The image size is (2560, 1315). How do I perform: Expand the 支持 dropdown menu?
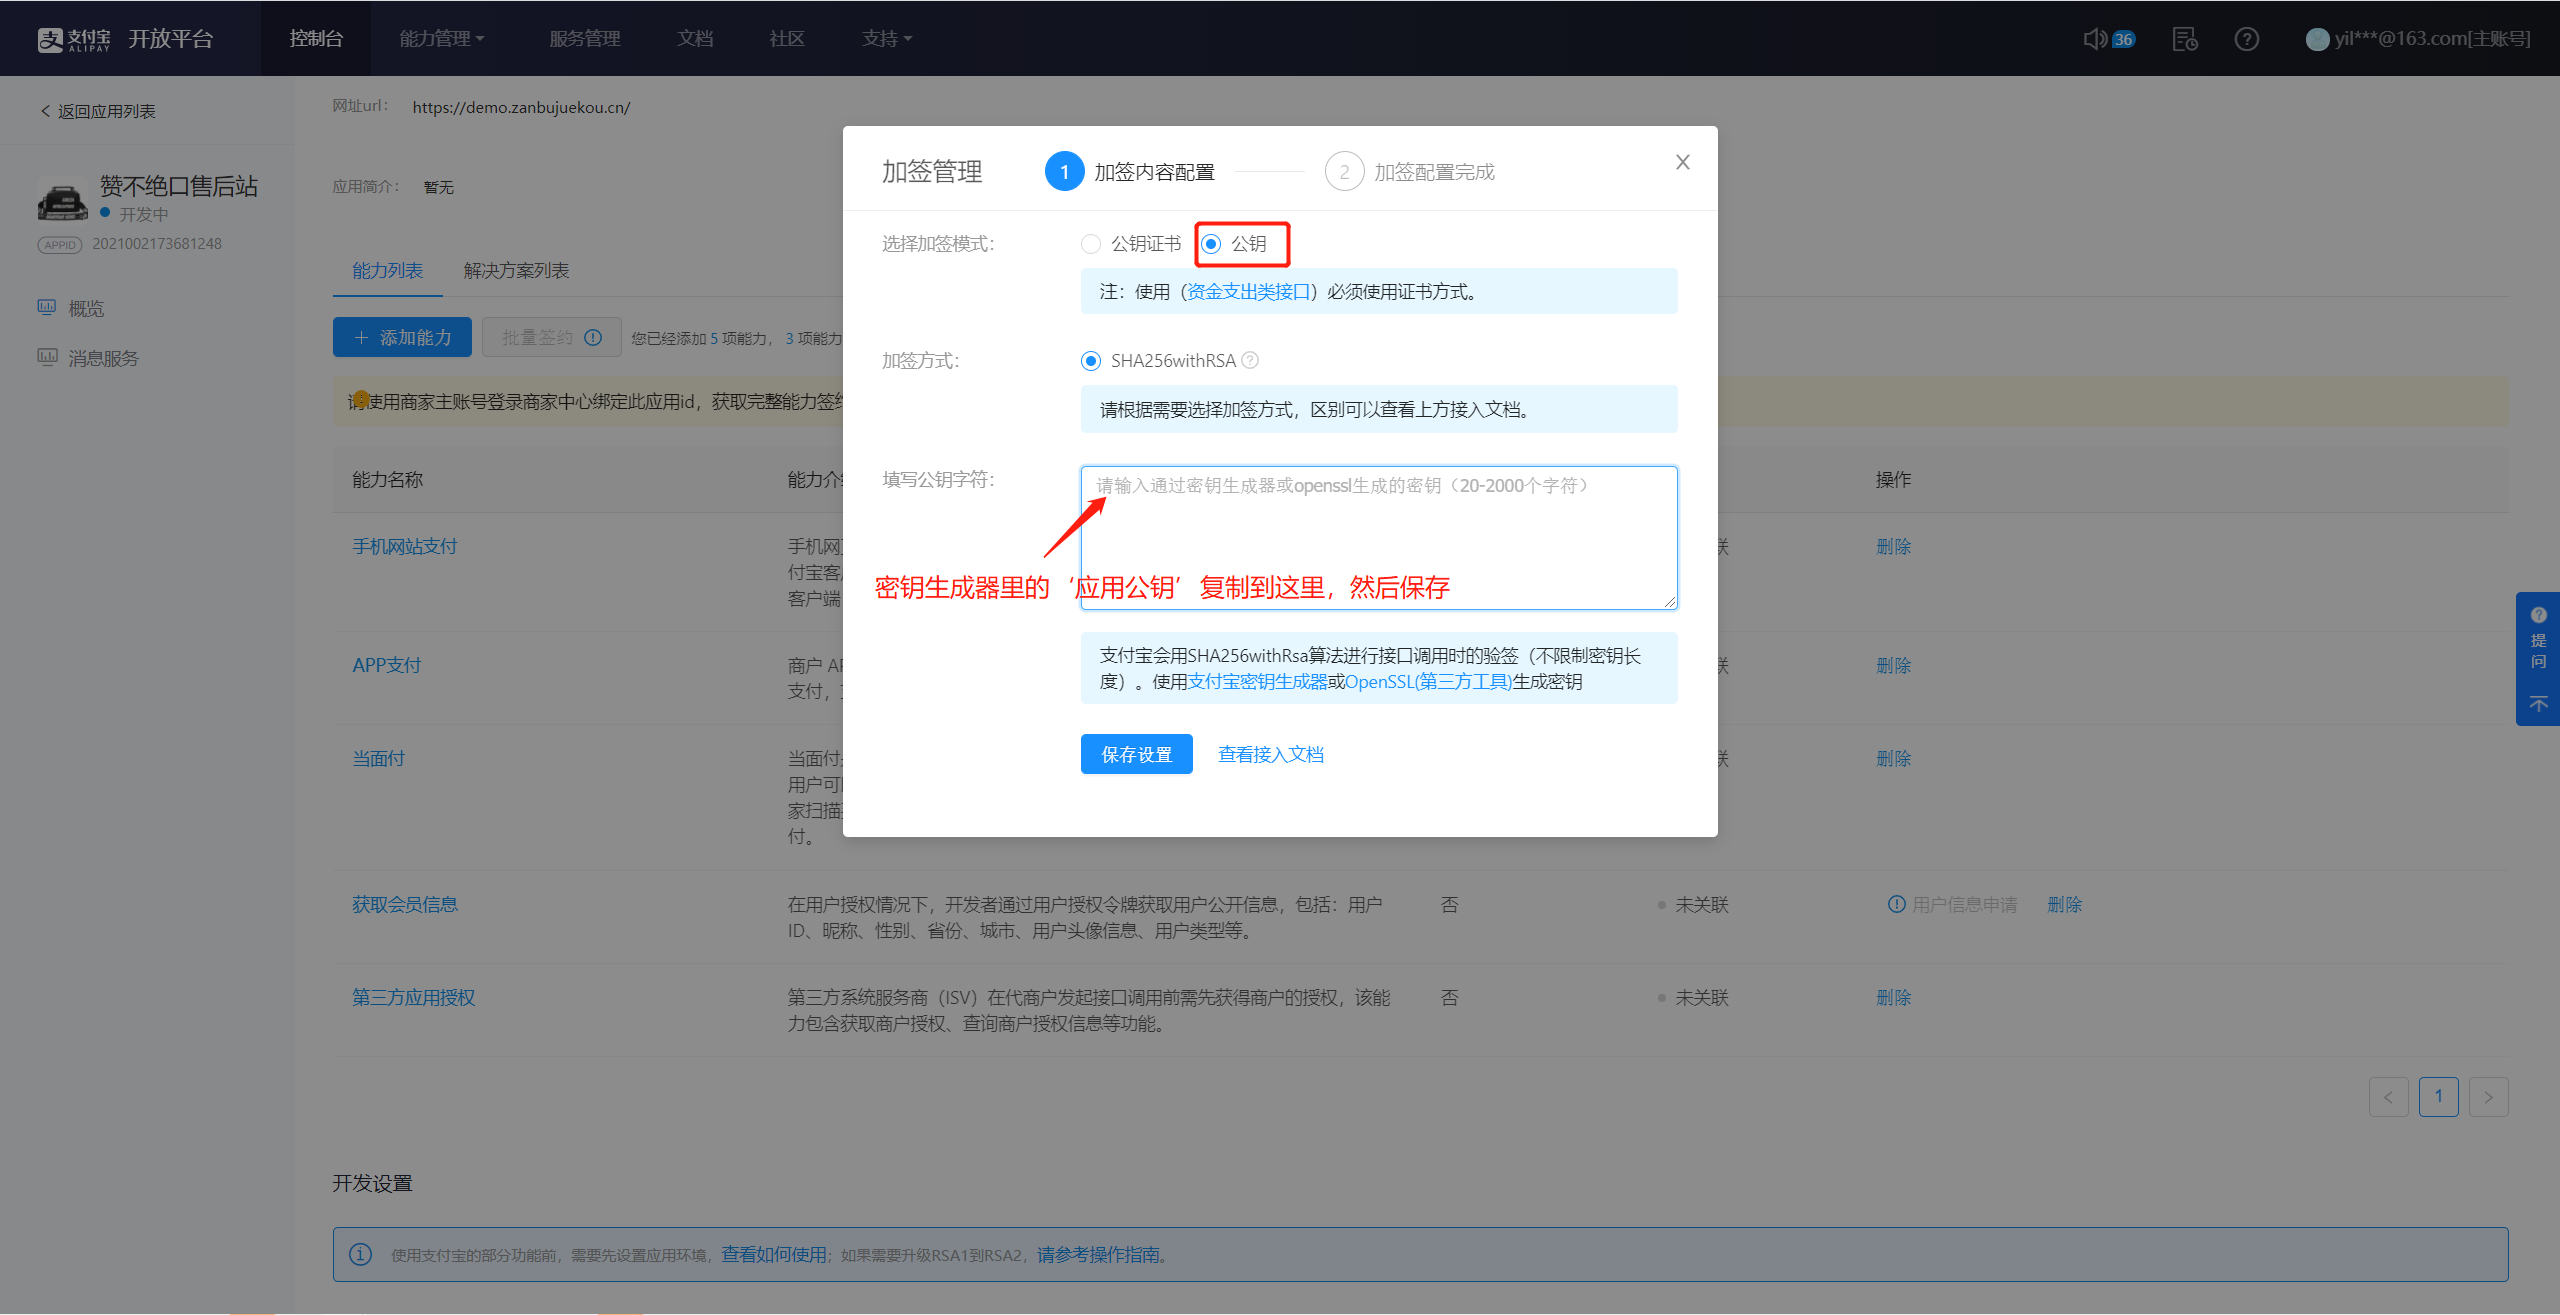click(x=887, y=39)
